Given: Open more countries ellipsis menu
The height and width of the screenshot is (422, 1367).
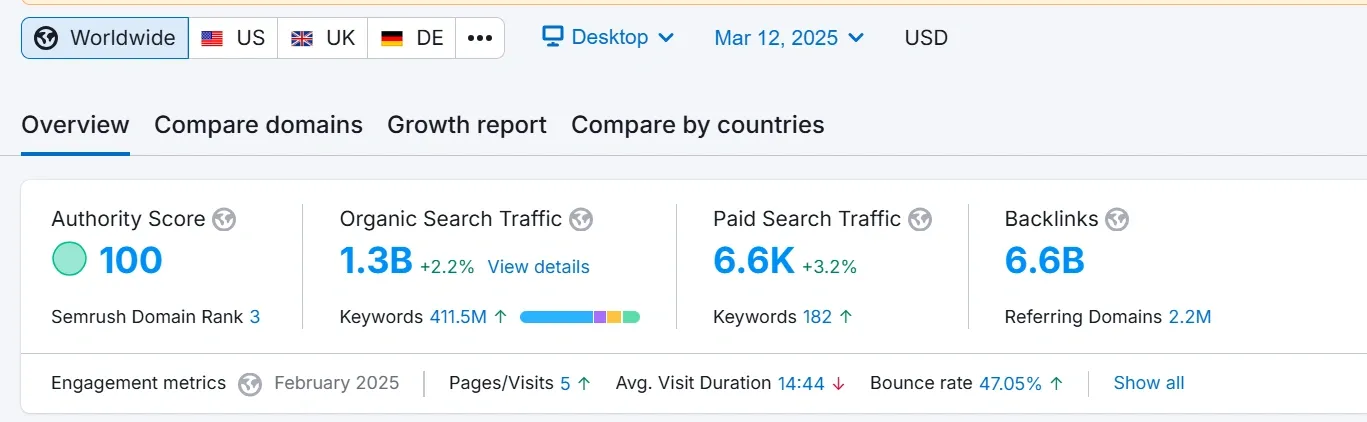Looking at the screenshot, I should coord(480,38).
